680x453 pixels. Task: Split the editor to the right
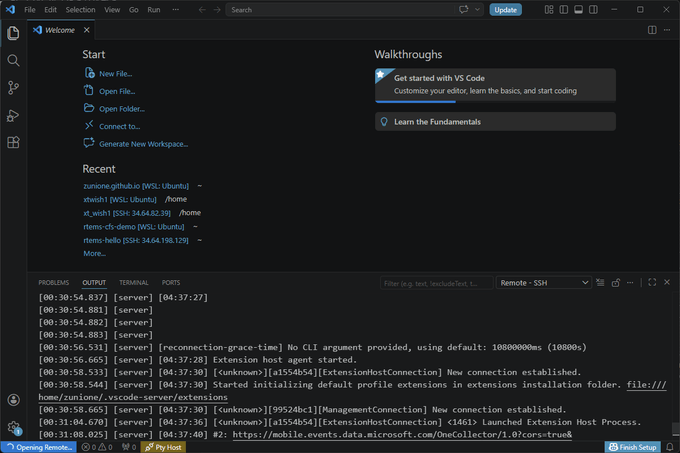coord(652,30)
